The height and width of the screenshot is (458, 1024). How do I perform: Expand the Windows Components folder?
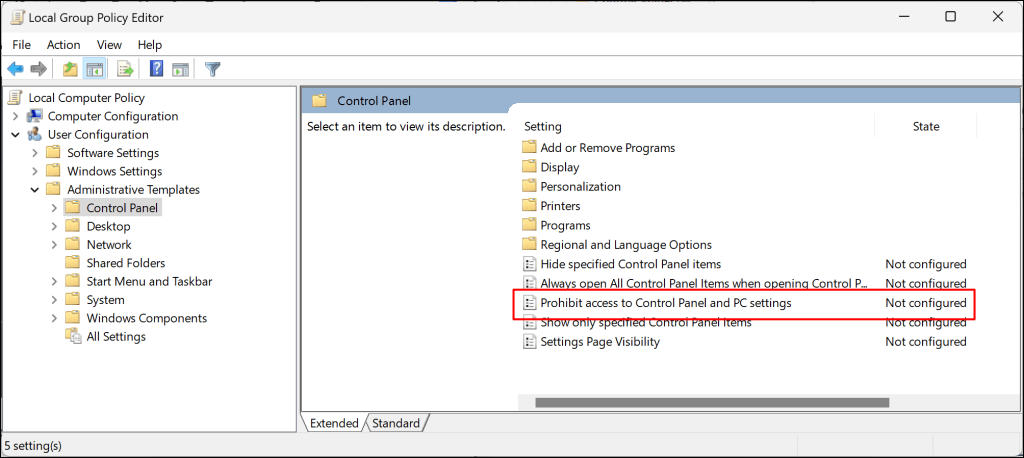(54, 318)
